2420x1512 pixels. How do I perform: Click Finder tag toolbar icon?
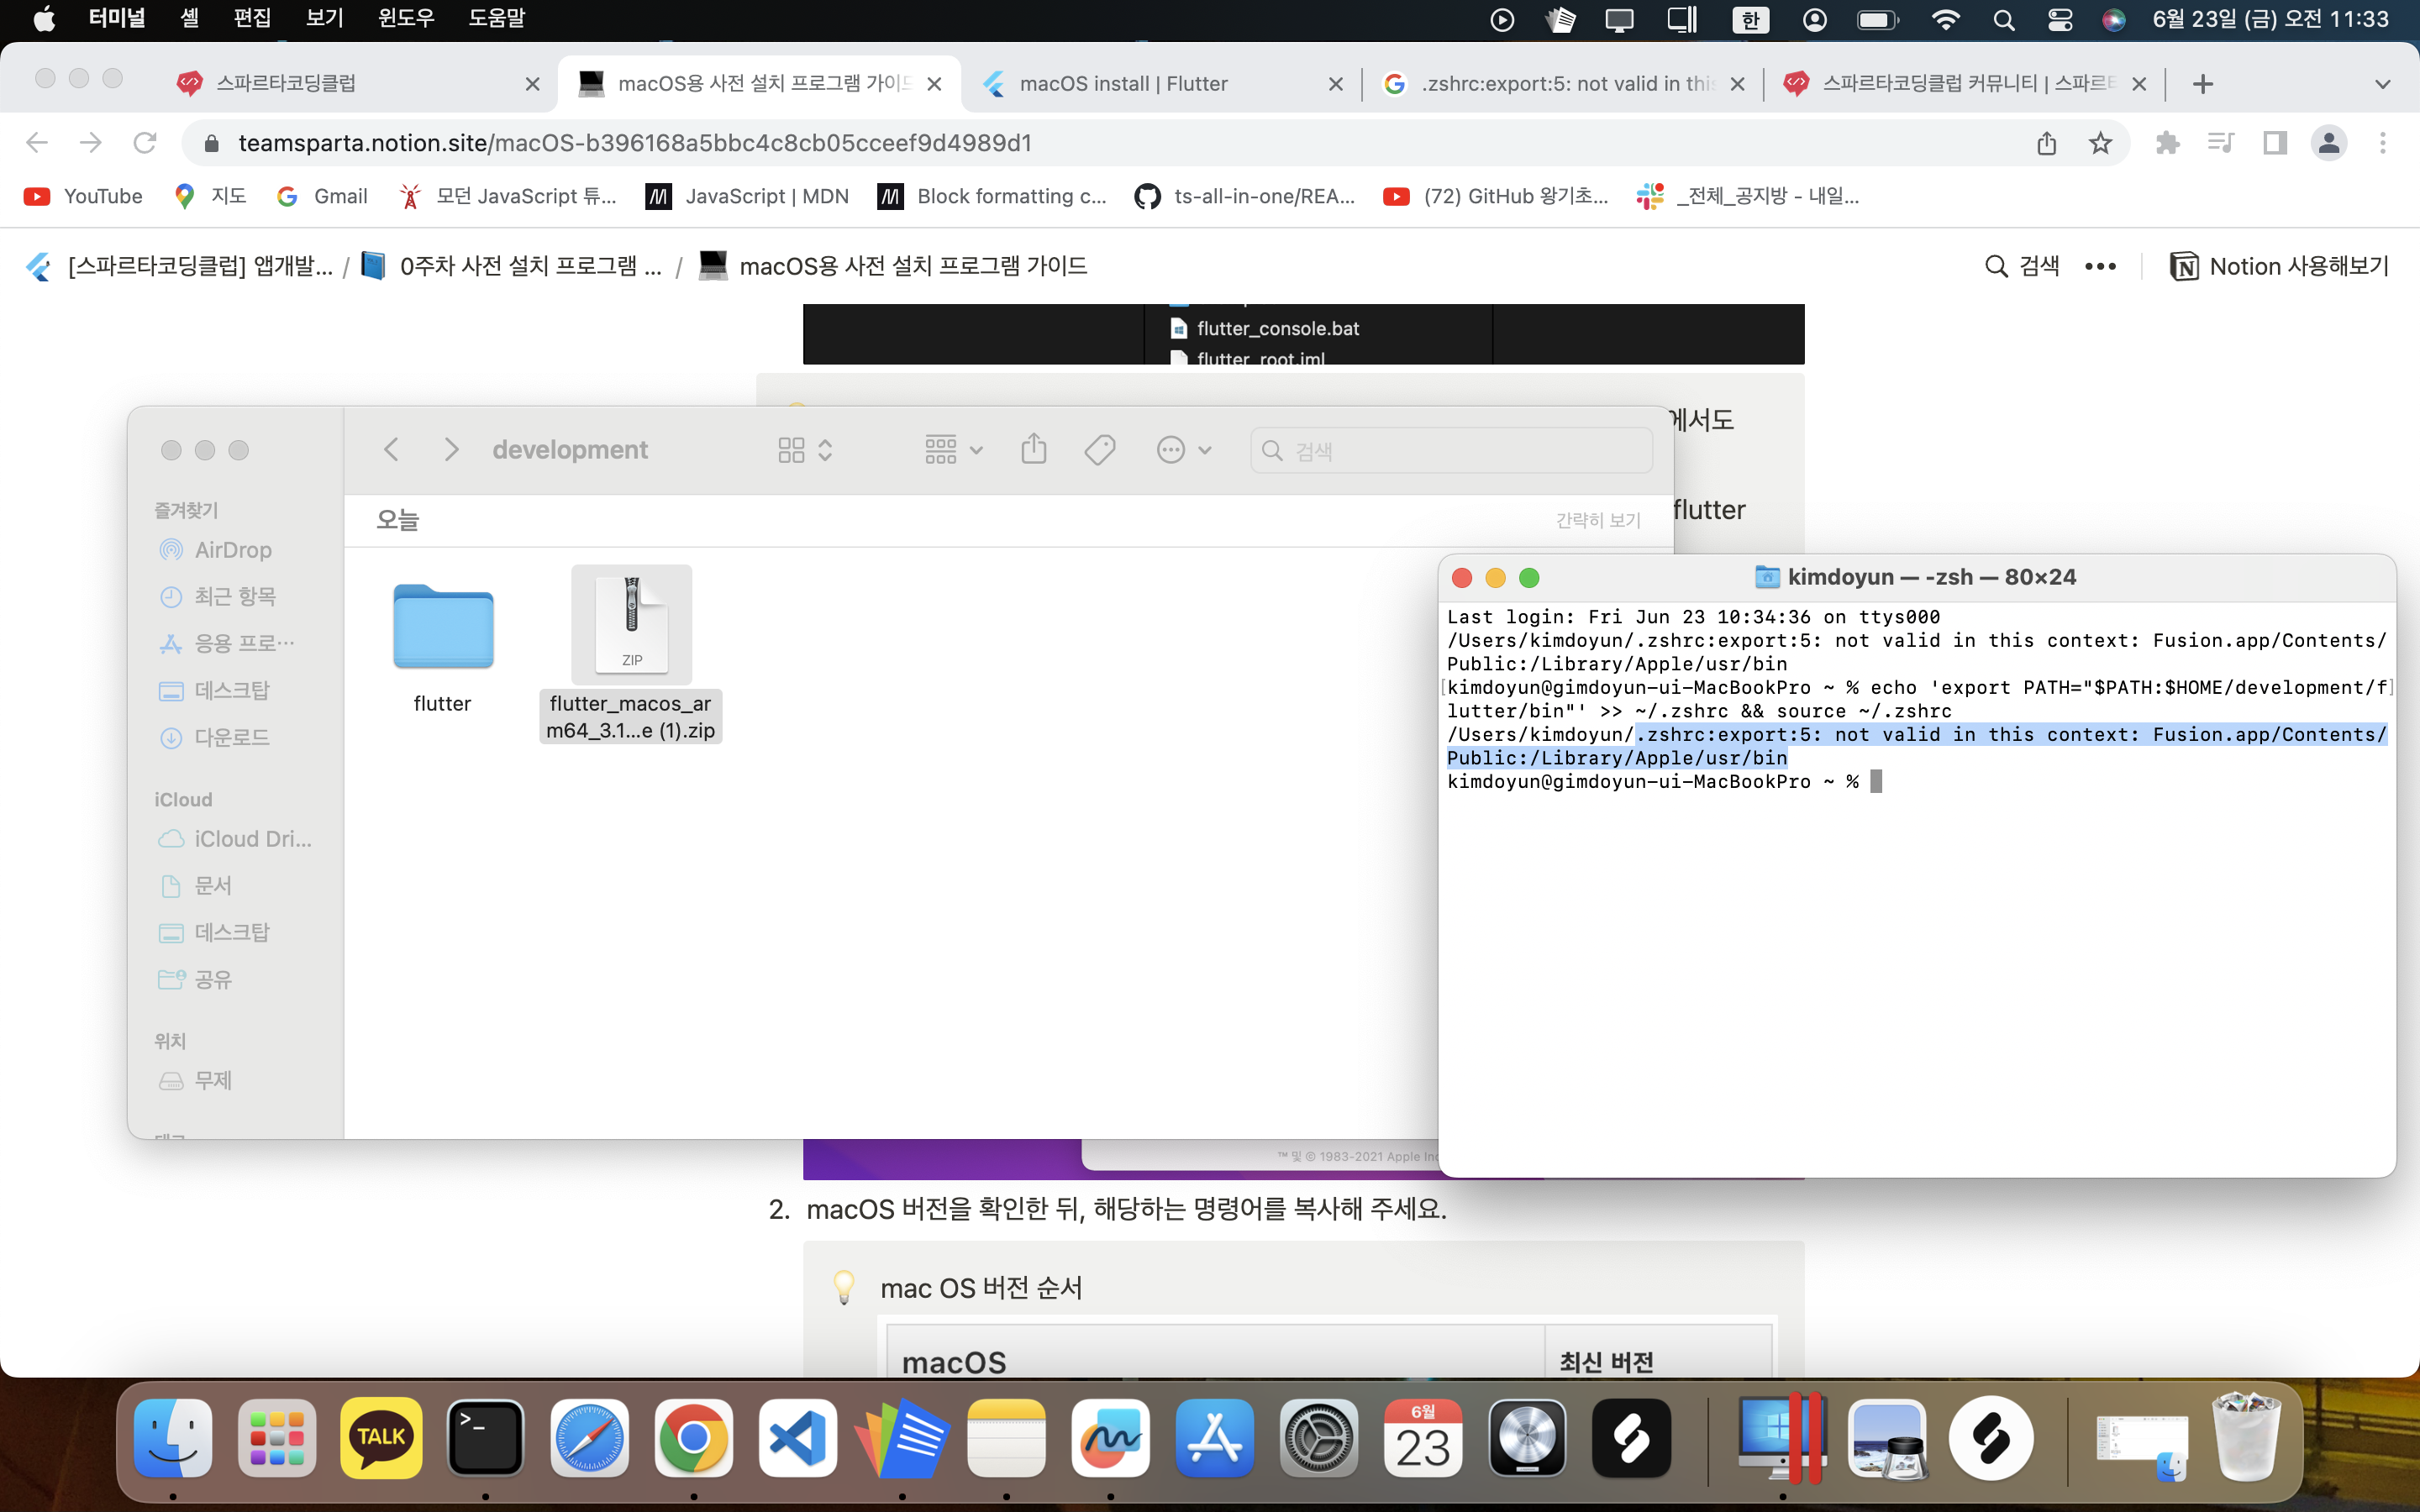click(x=1099, y=450)
